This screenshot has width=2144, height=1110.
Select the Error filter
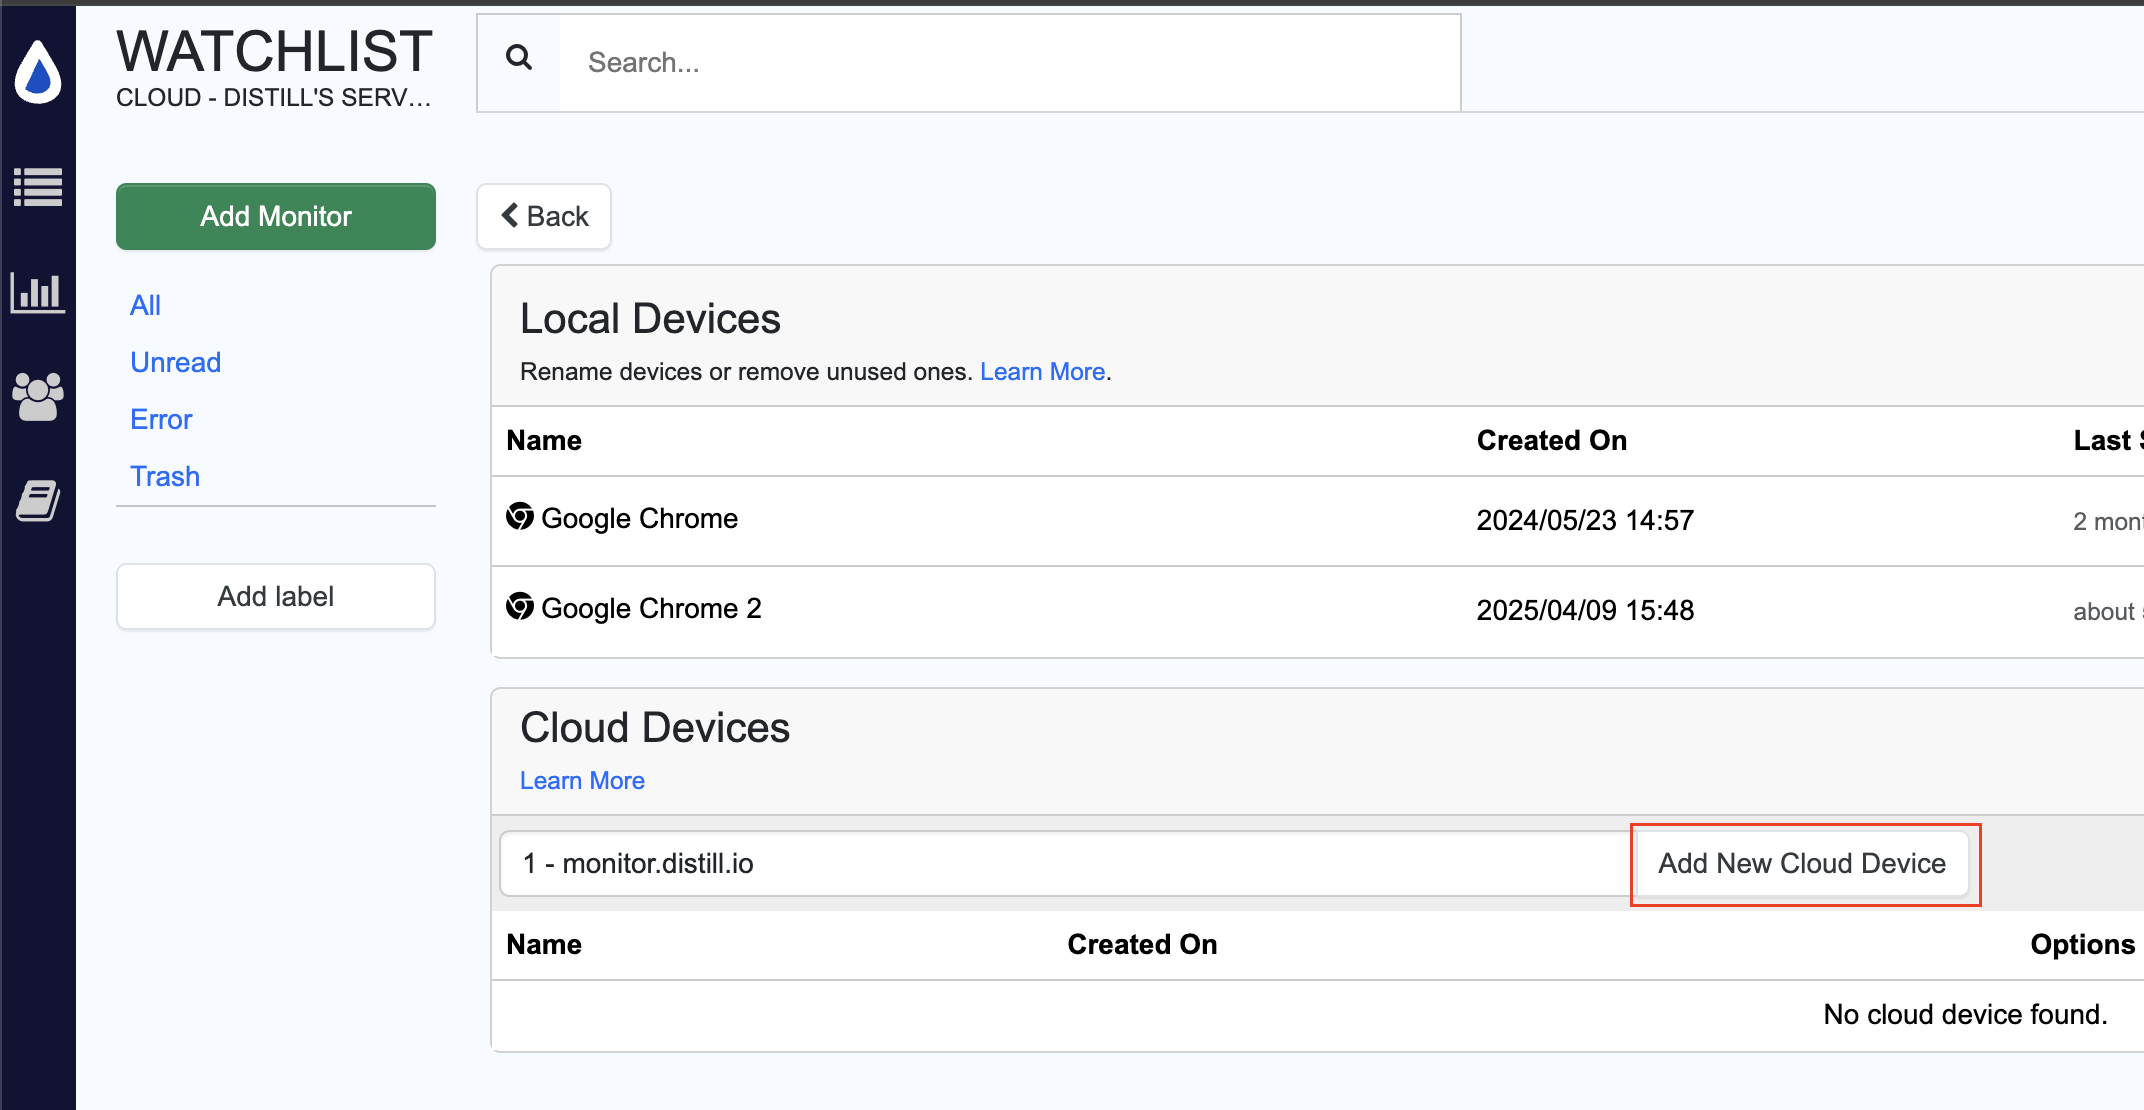[160, 419]
